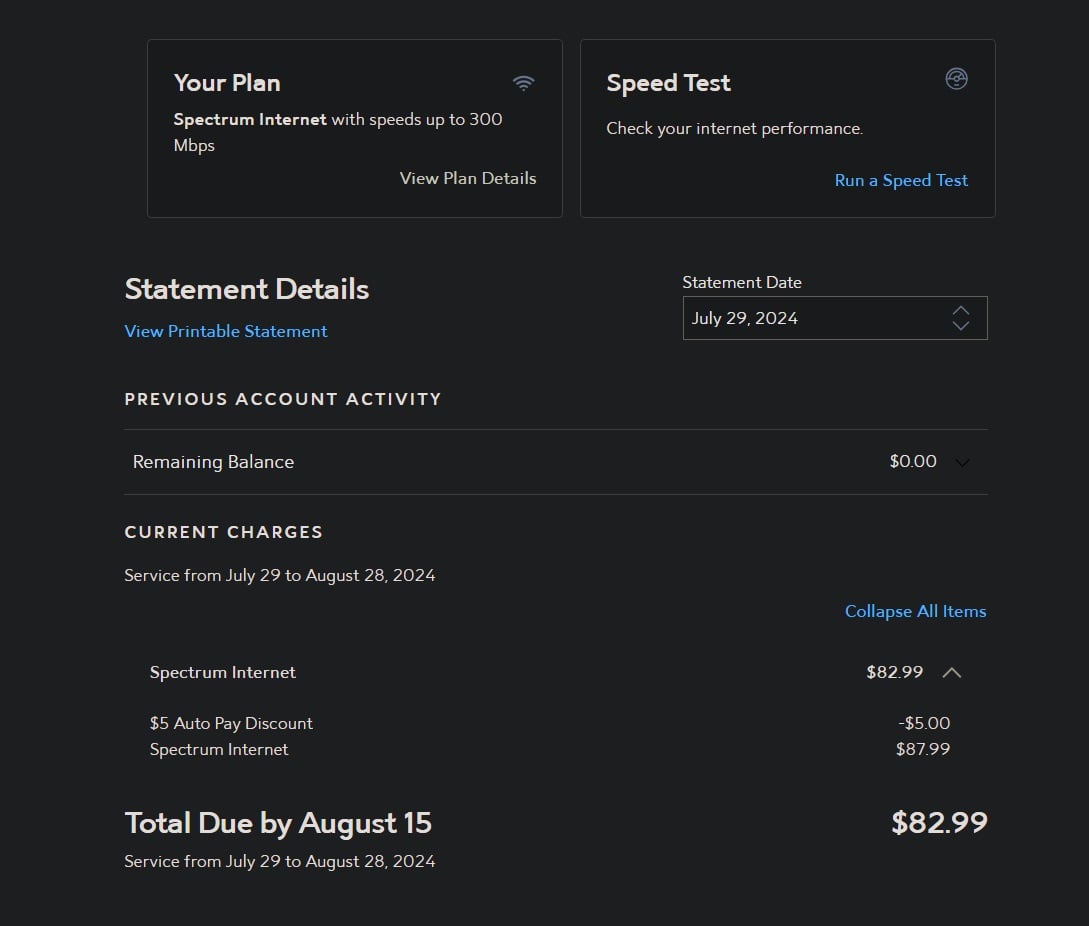The height and width of the screenshot is (926, 1089).
Task: Expand the Remaining Balance chevron
Action: tap(962, 462)
